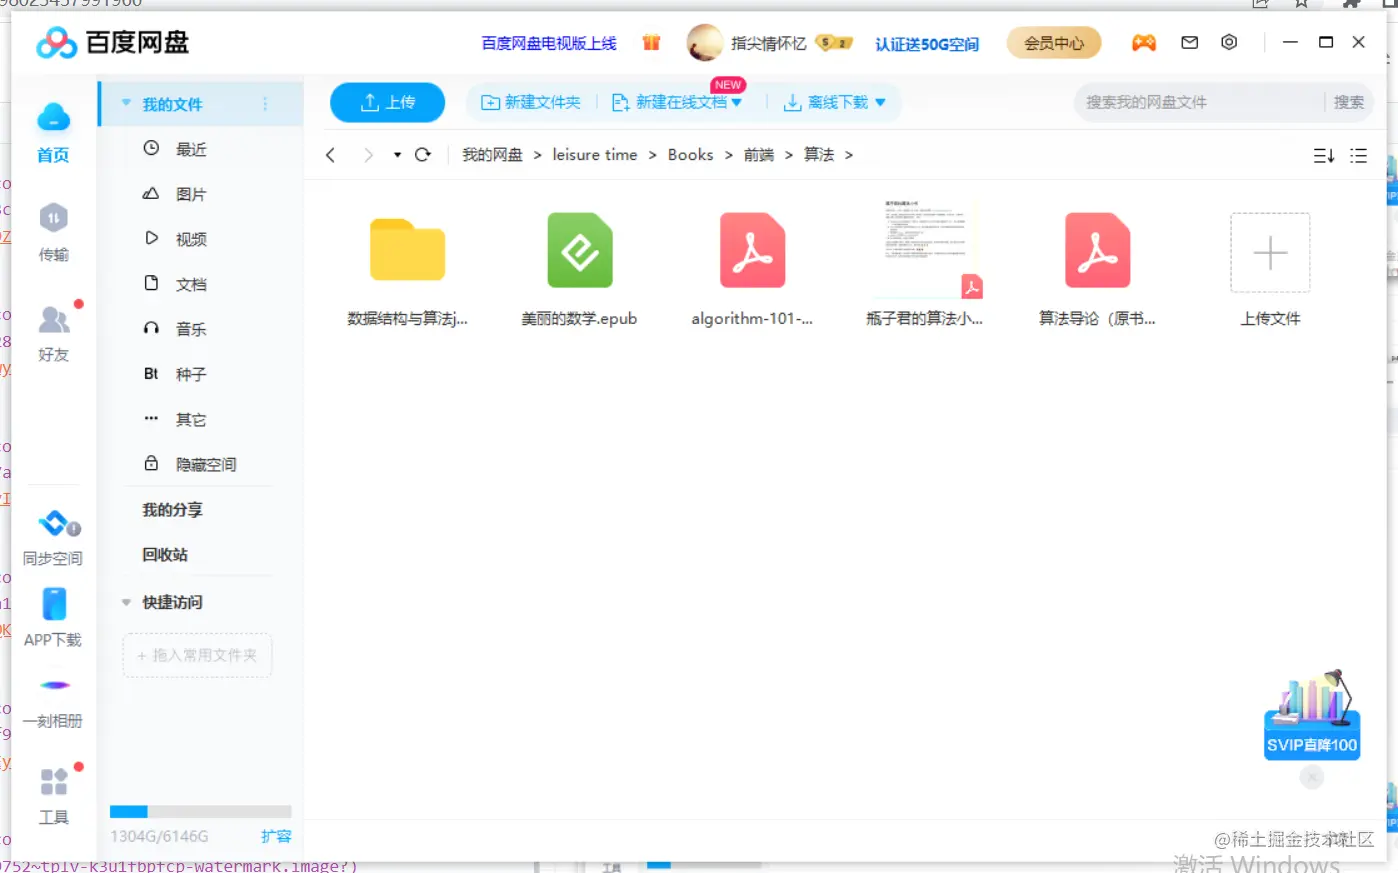Open the 数据结构与算法 folder
The image size is (1398, 873).
(x=407, y=250)
